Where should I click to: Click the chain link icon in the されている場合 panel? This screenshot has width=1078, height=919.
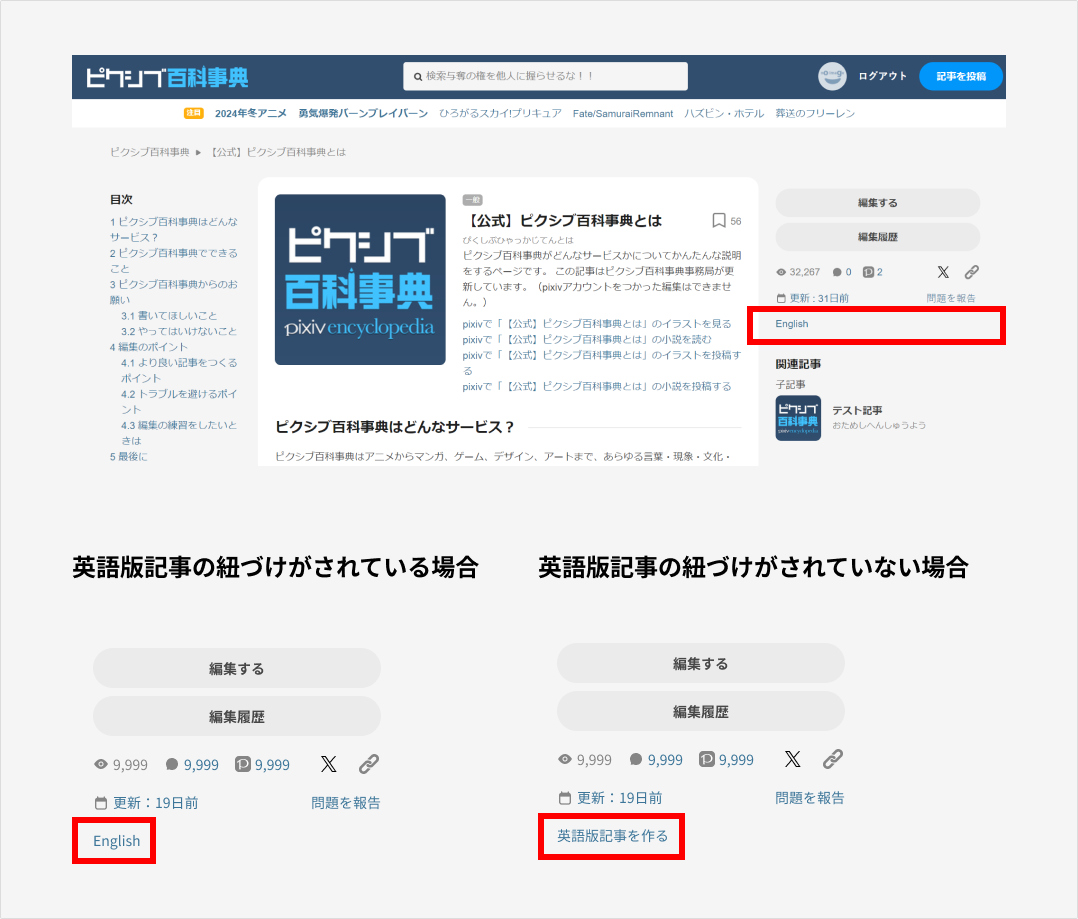click(368, 764)
